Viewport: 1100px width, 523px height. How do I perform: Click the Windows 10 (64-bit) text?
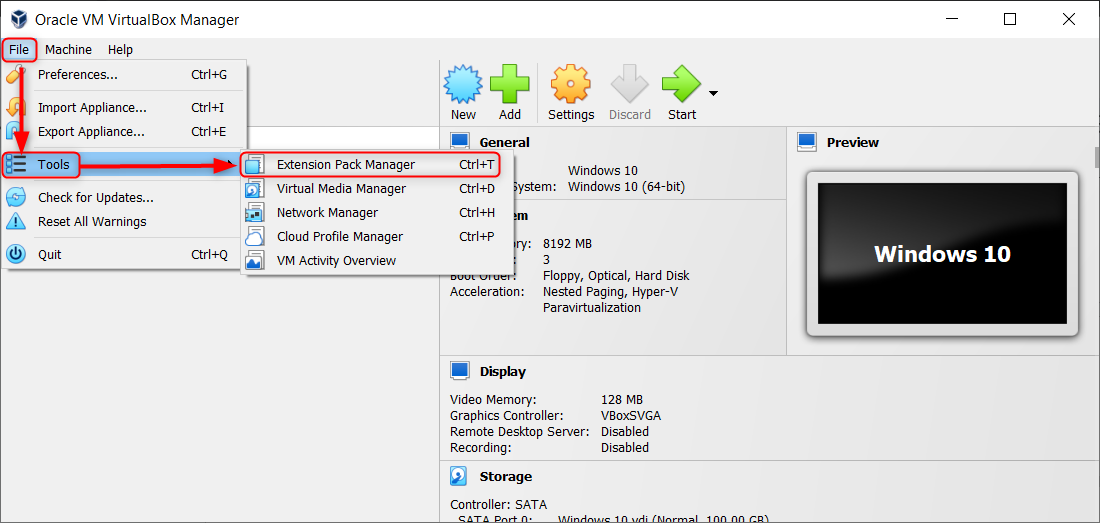coord(626,187)
